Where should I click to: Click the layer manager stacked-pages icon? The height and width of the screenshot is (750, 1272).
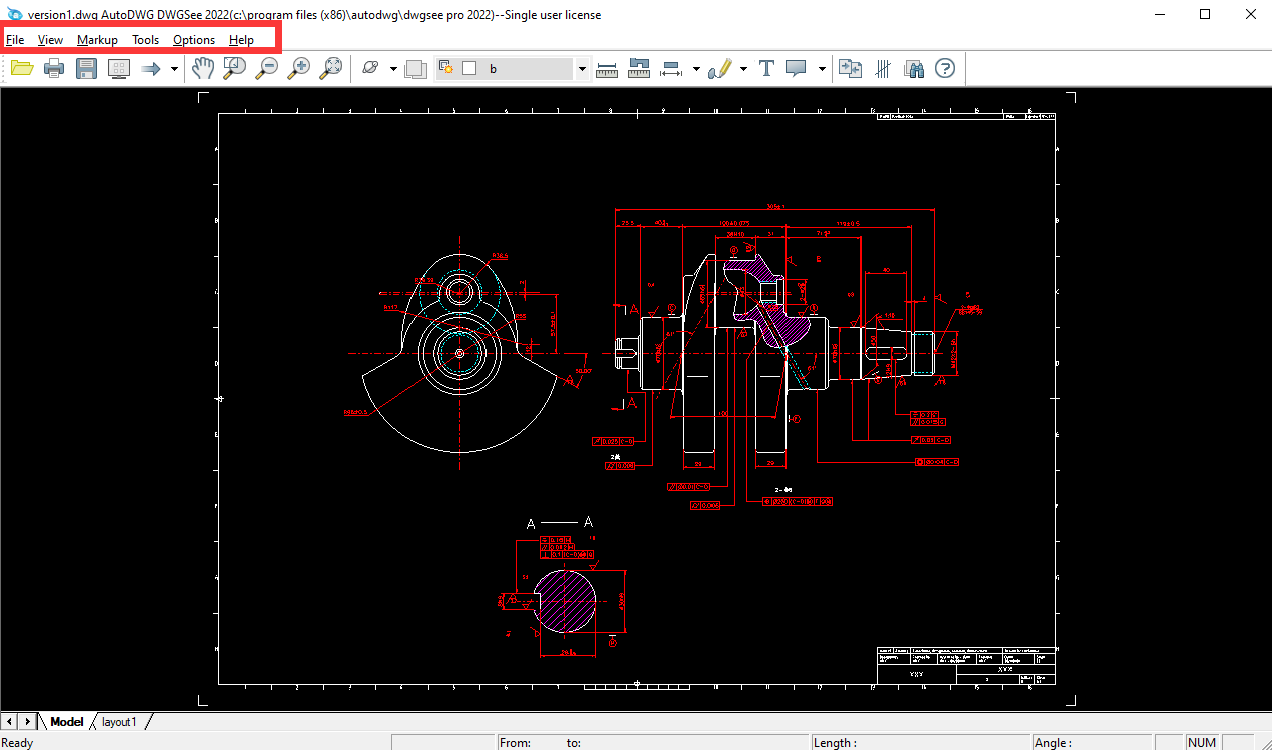click(x=415, y=69)
